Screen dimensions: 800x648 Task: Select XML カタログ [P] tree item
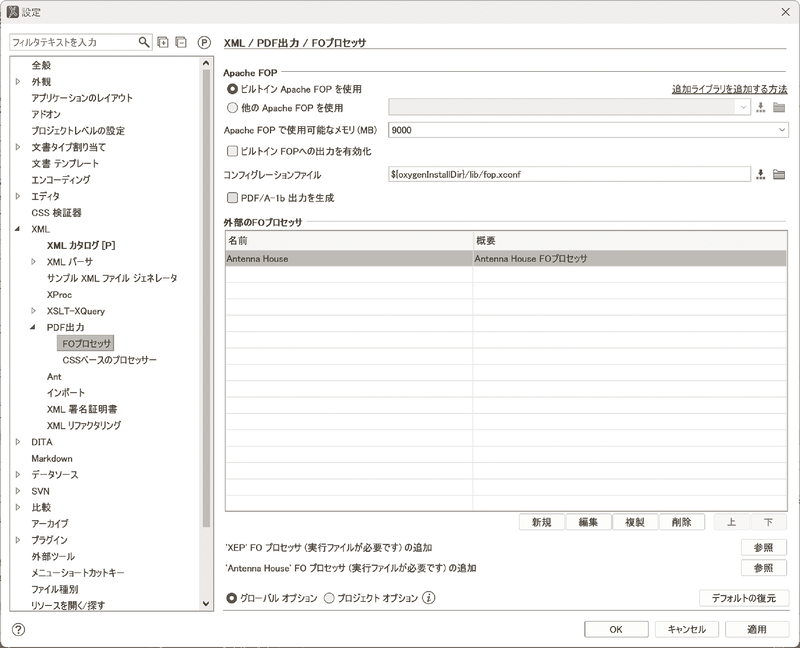[81, 245]
